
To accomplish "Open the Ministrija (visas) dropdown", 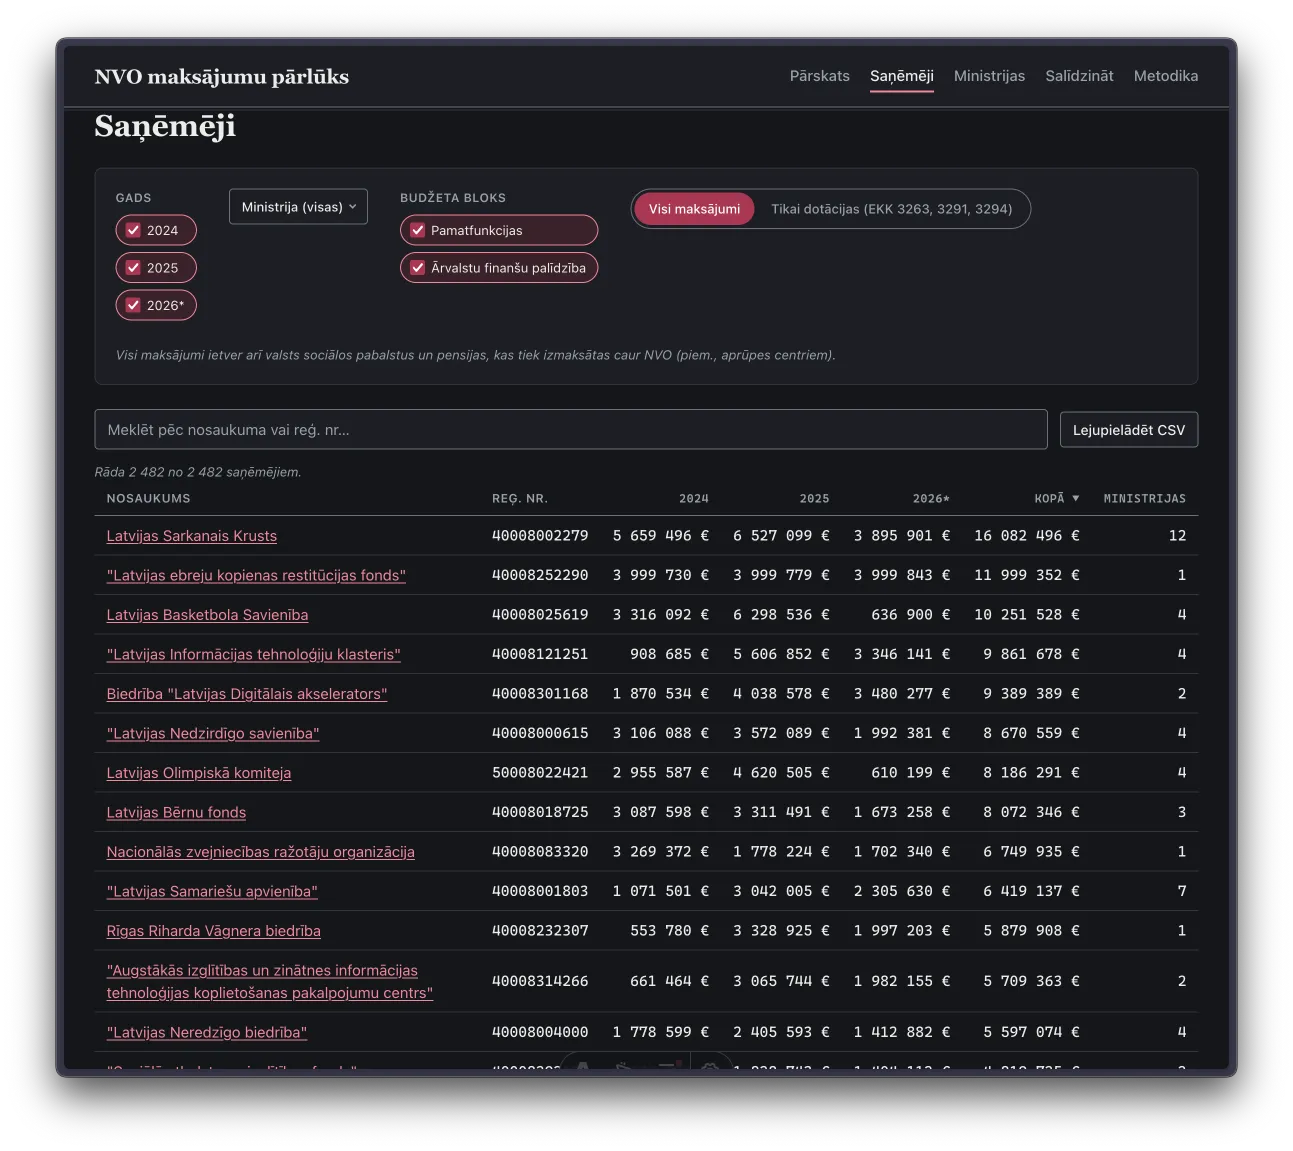I will (298, 207).
